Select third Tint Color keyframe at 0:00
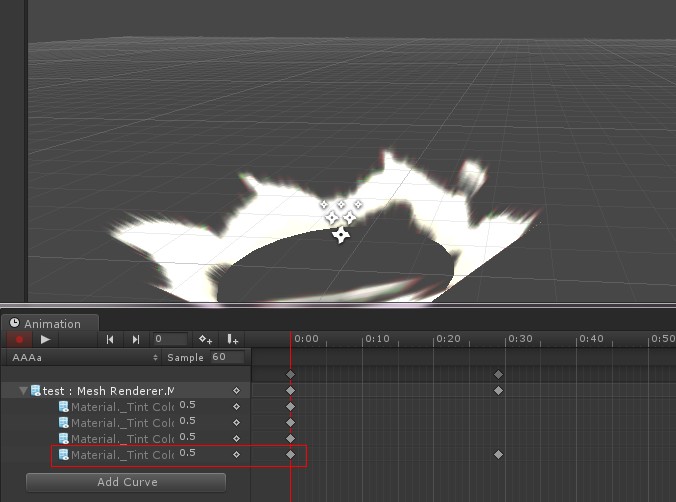The width and height of the screenshot is (676, 502). click(x=291, y=439)
